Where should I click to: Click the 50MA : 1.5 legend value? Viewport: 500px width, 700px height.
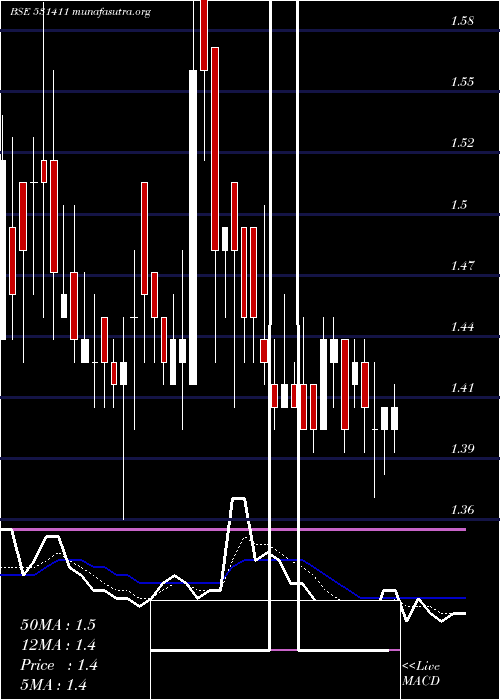pos(58,625)
